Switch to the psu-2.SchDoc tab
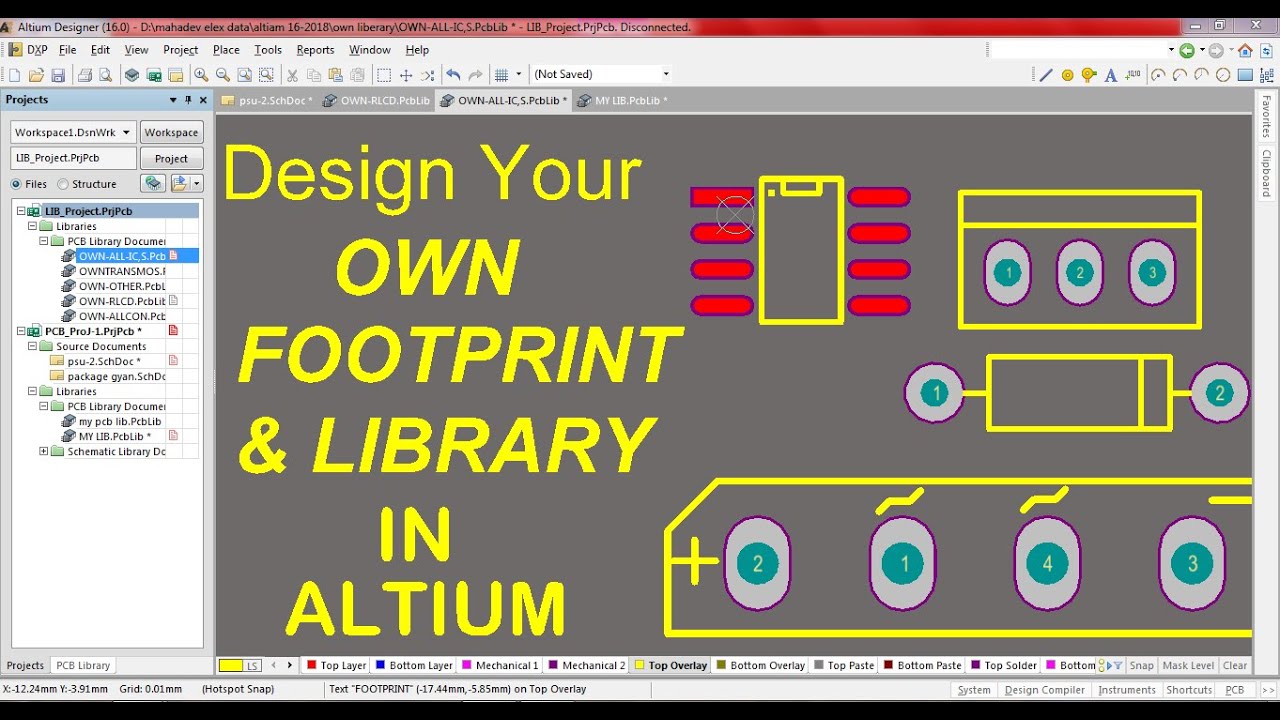This screenshot has height=720, width=1280. tap(267, 100)
